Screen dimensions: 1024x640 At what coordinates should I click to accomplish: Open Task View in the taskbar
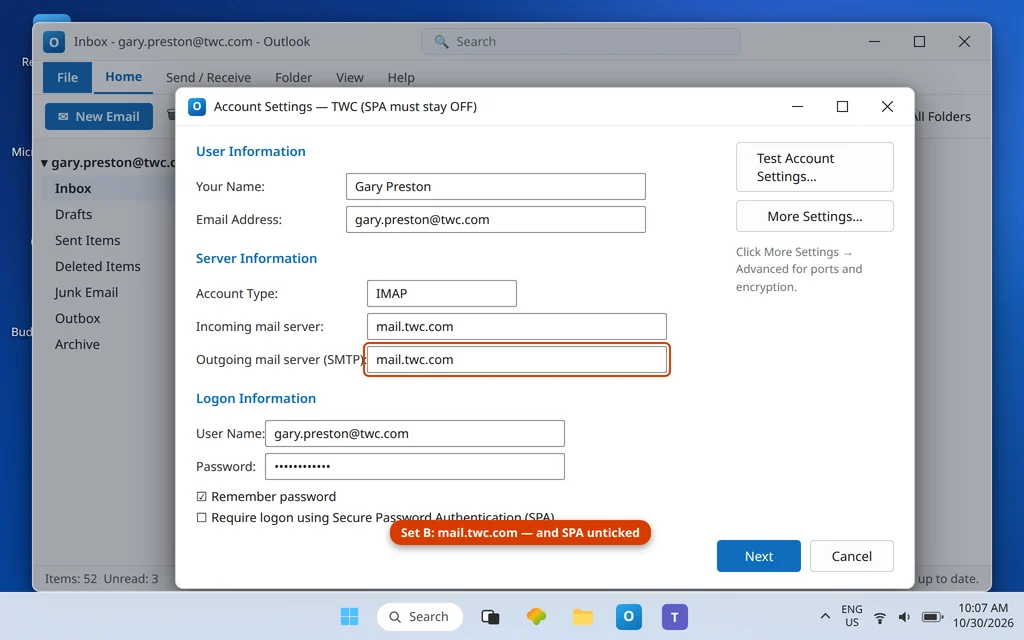pyautogui.click(x=490, y=616)
